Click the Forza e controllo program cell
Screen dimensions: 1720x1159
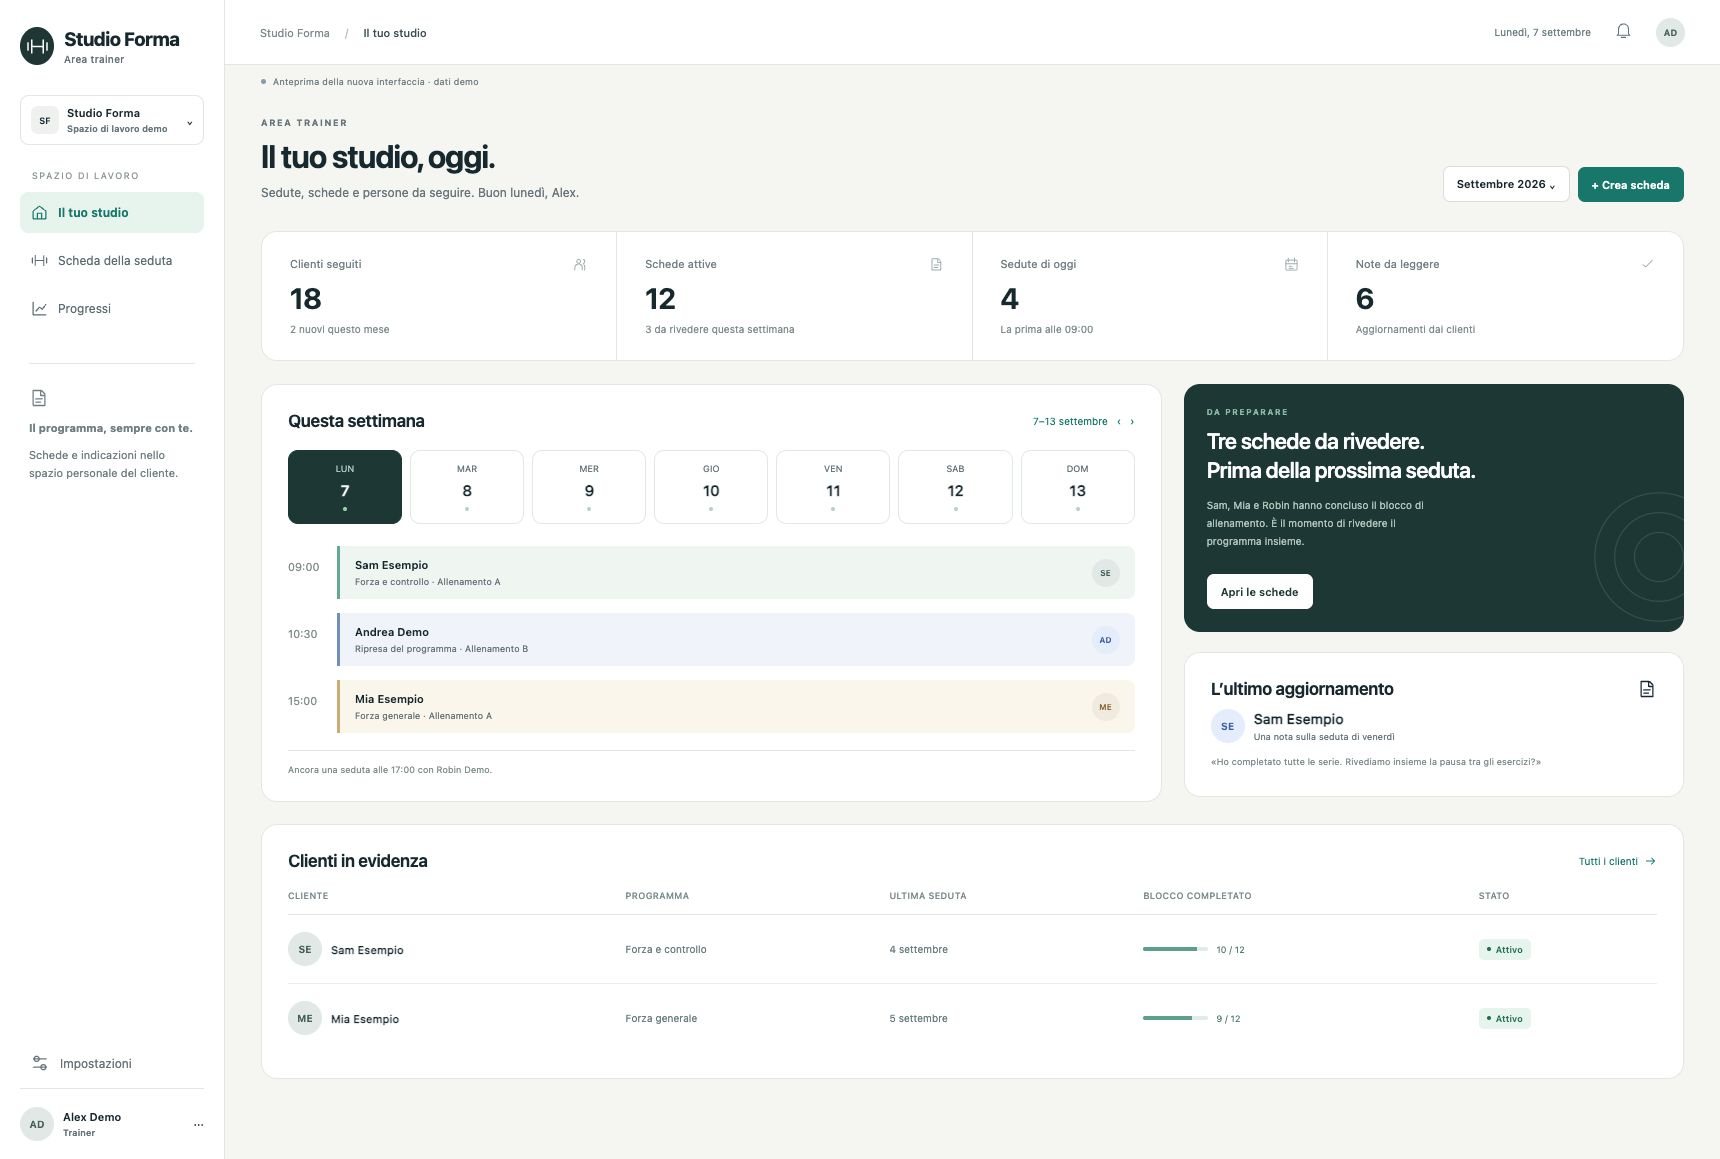666,950
